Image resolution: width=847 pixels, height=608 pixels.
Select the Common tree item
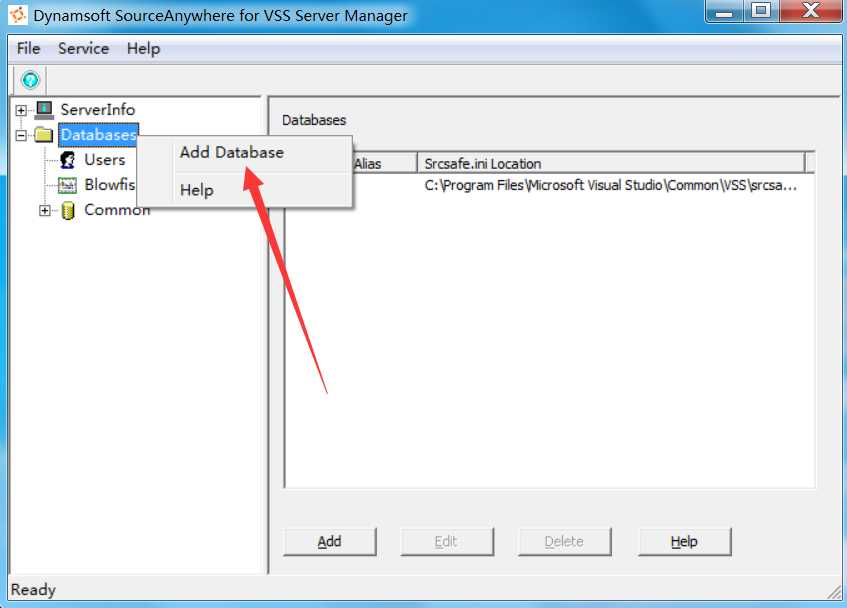pyautogui.click(x=117, y=210)
